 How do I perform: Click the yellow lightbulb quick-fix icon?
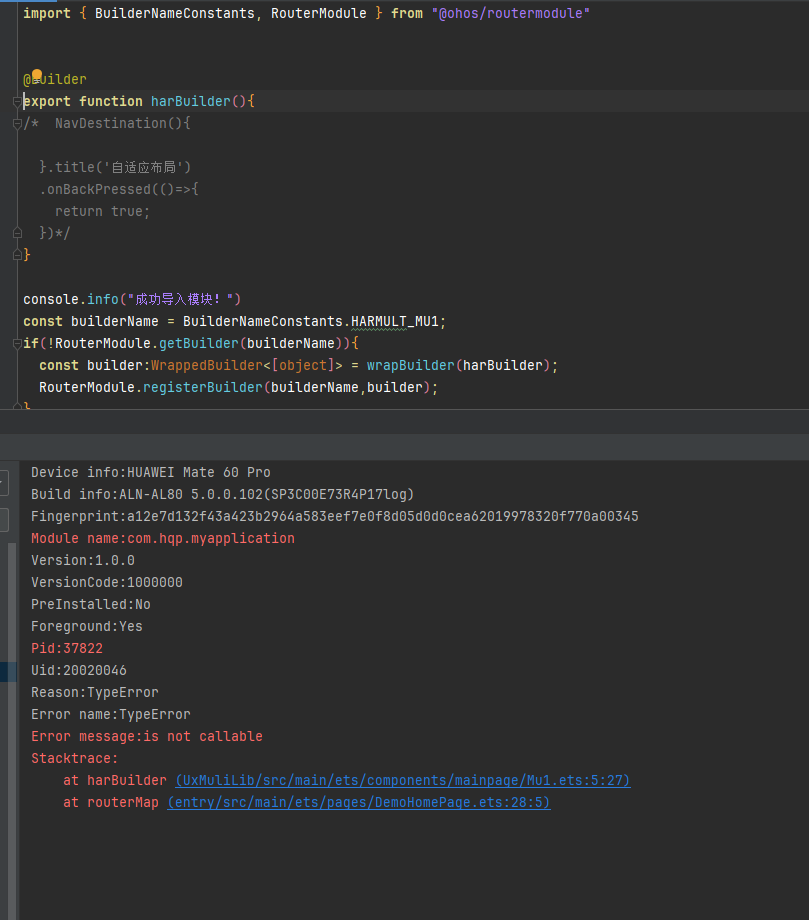point(37,76)
